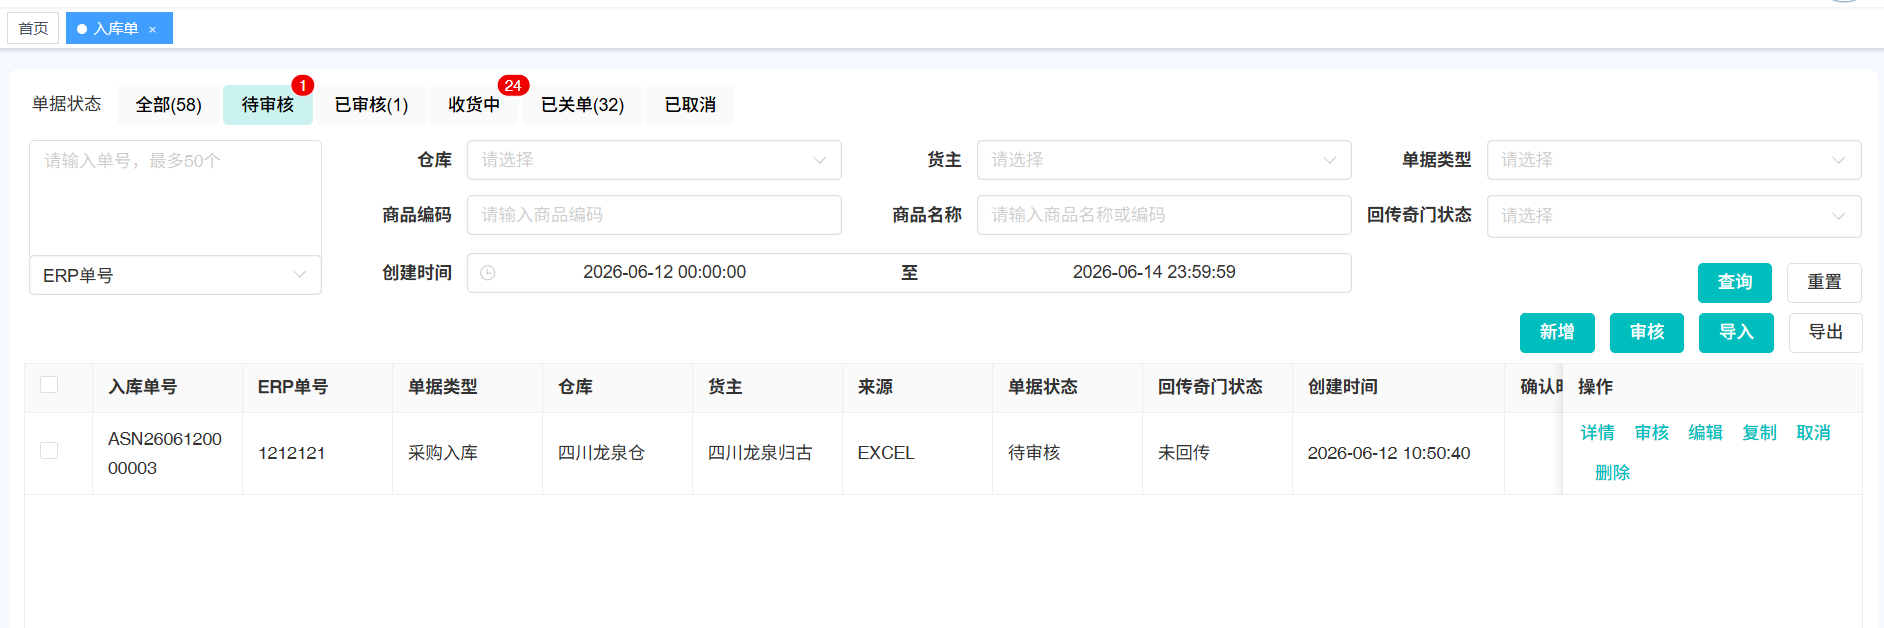1884x628 pixels.
Task: Open the 货主 dropdown
Action: pos(1164,160)
